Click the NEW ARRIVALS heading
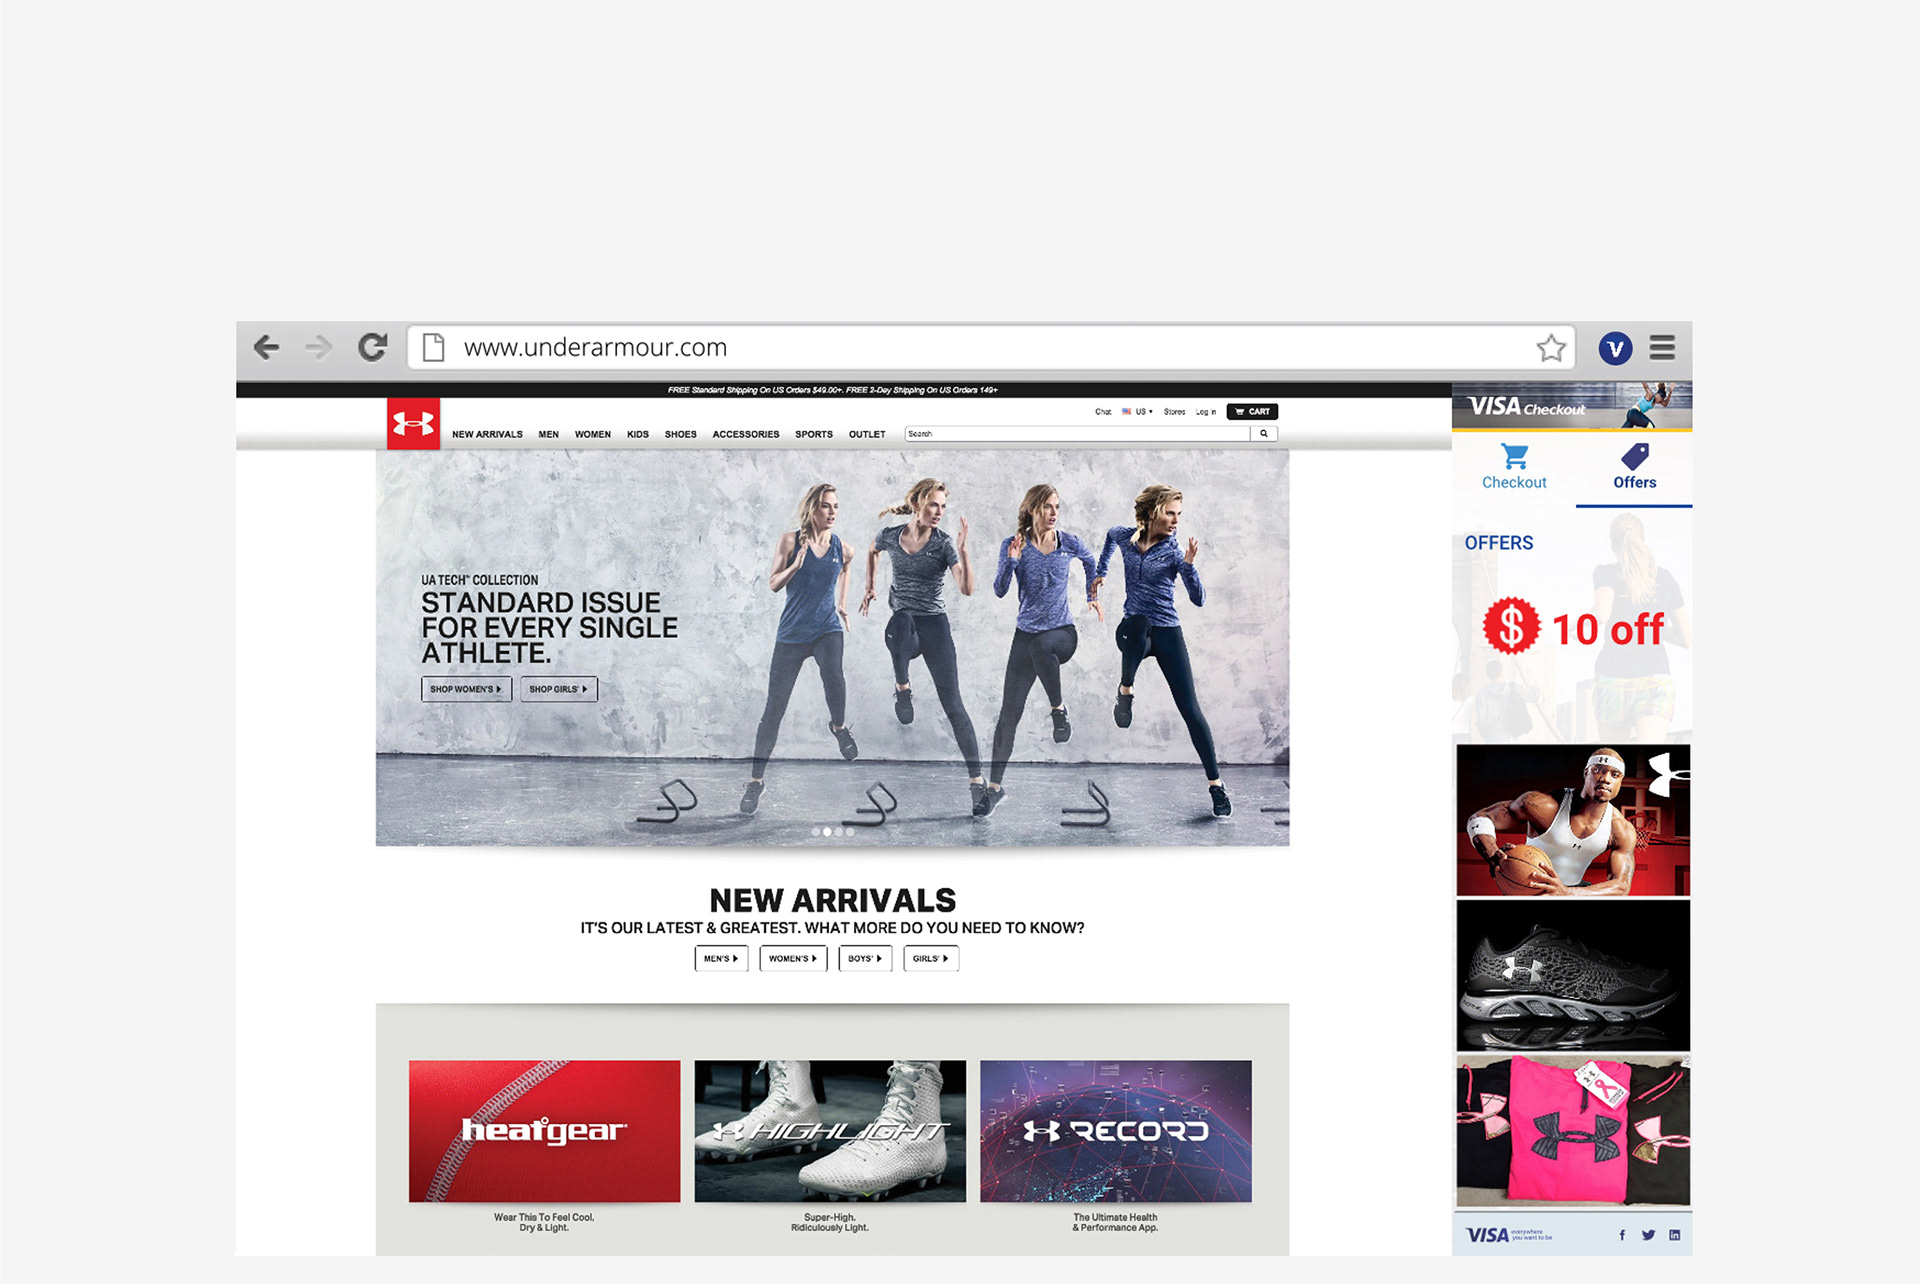This screenshot has width=1920, height=1284. (832, 900)
